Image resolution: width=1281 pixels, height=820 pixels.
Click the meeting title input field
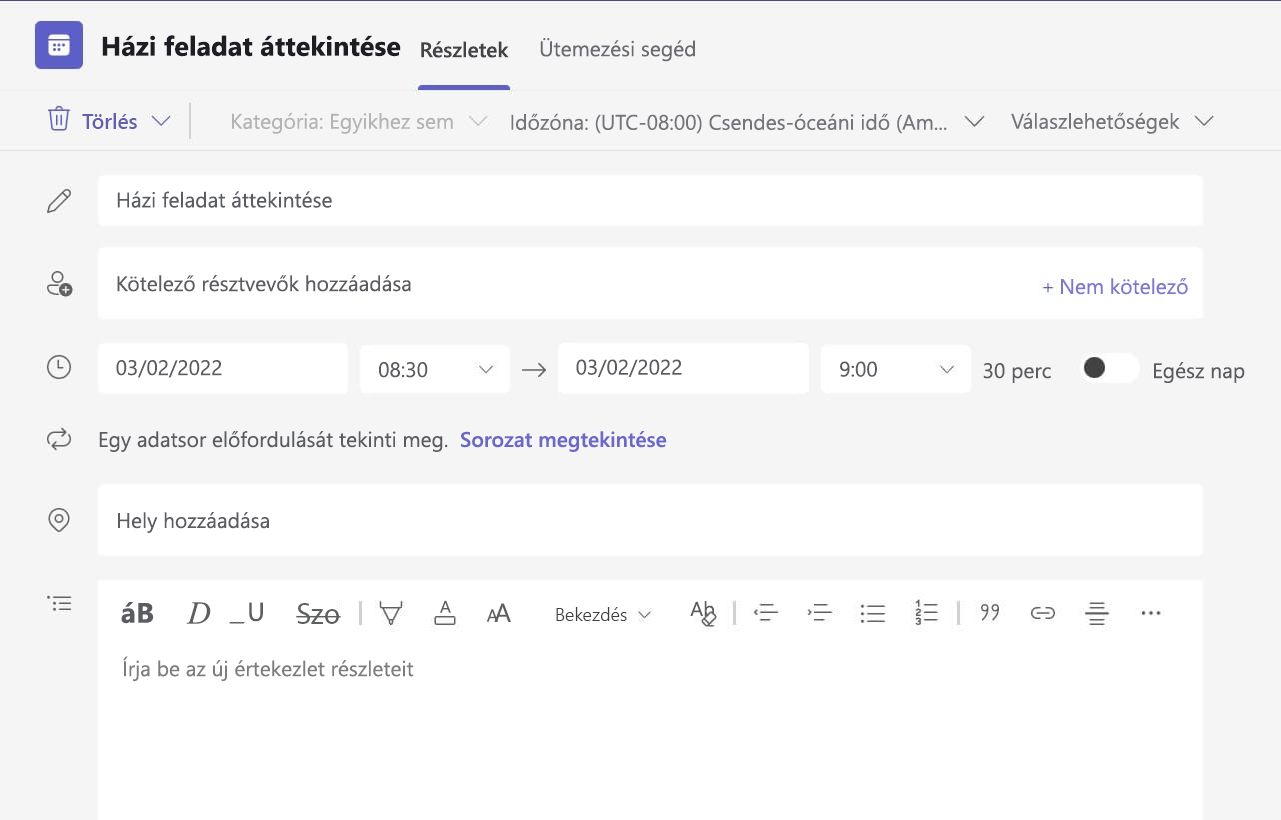(650, 200)
